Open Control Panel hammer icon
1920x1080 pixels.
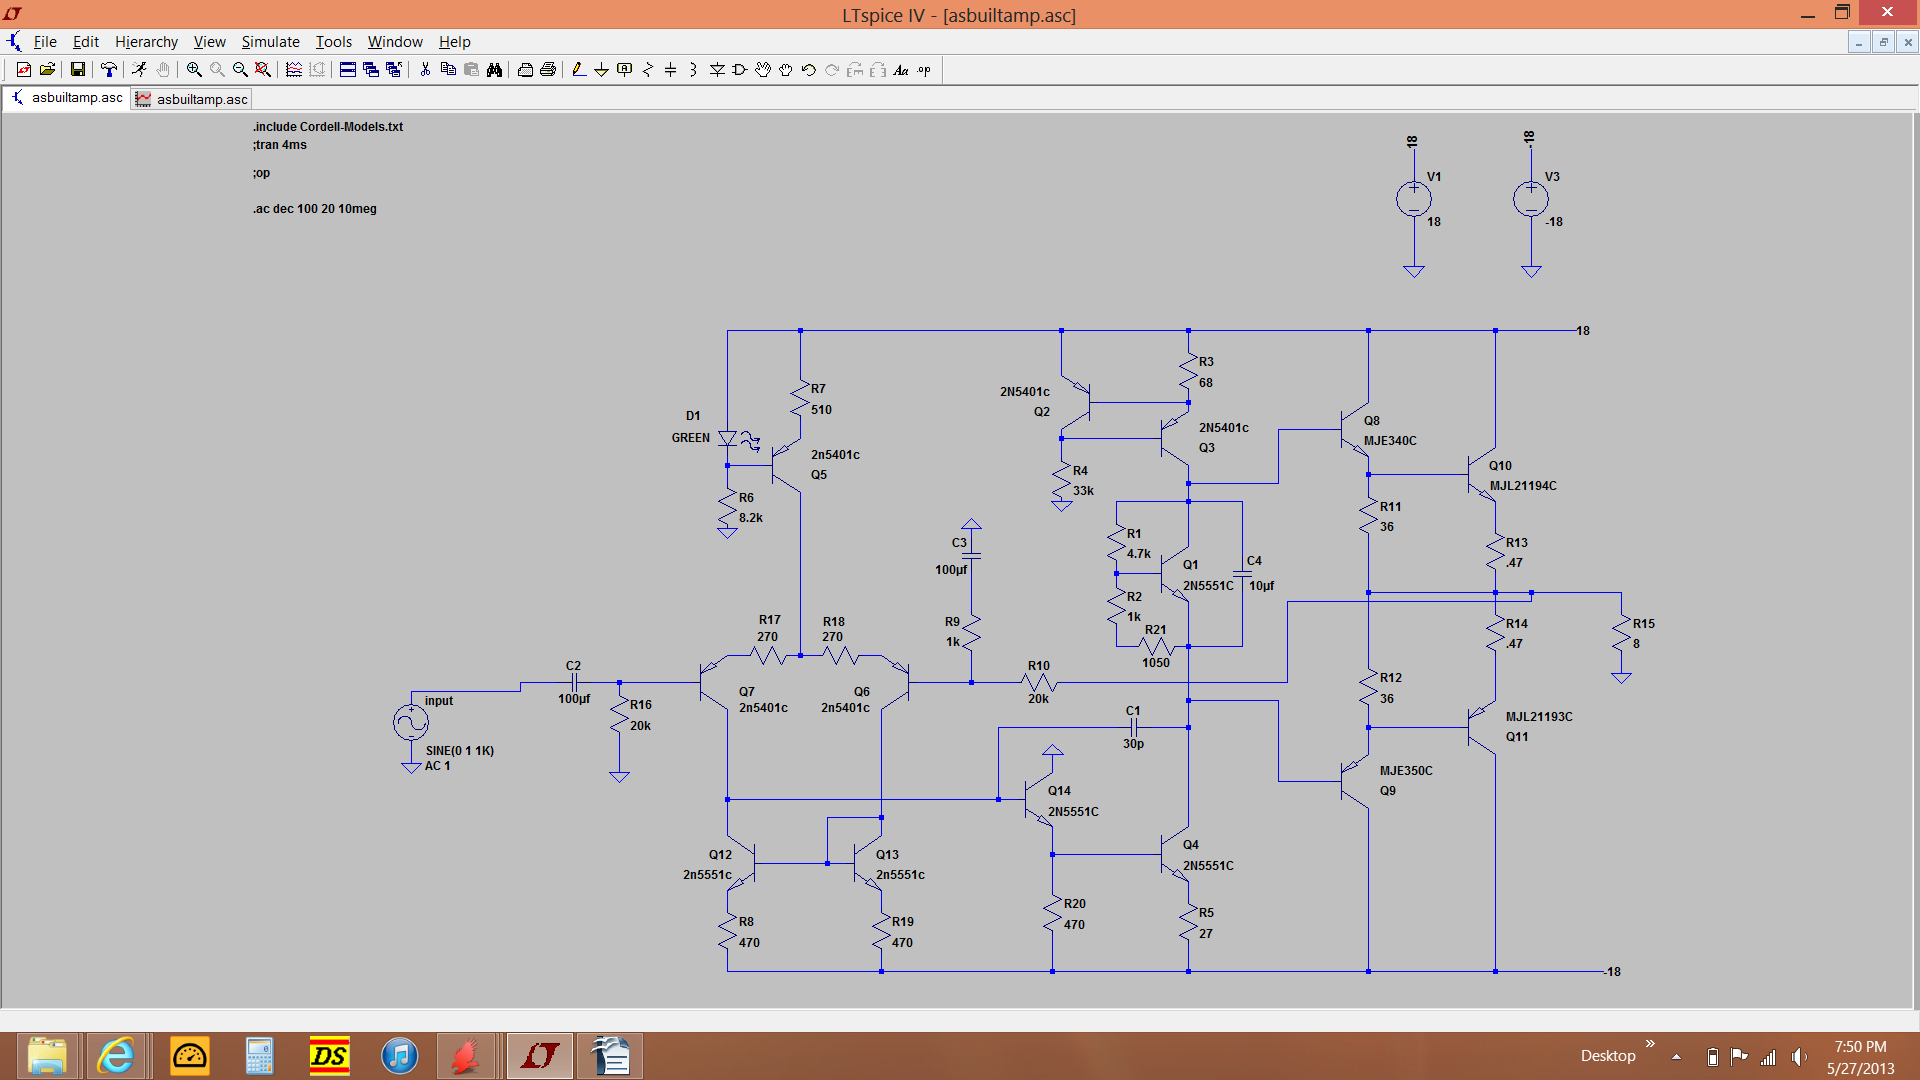coord(108,69)
